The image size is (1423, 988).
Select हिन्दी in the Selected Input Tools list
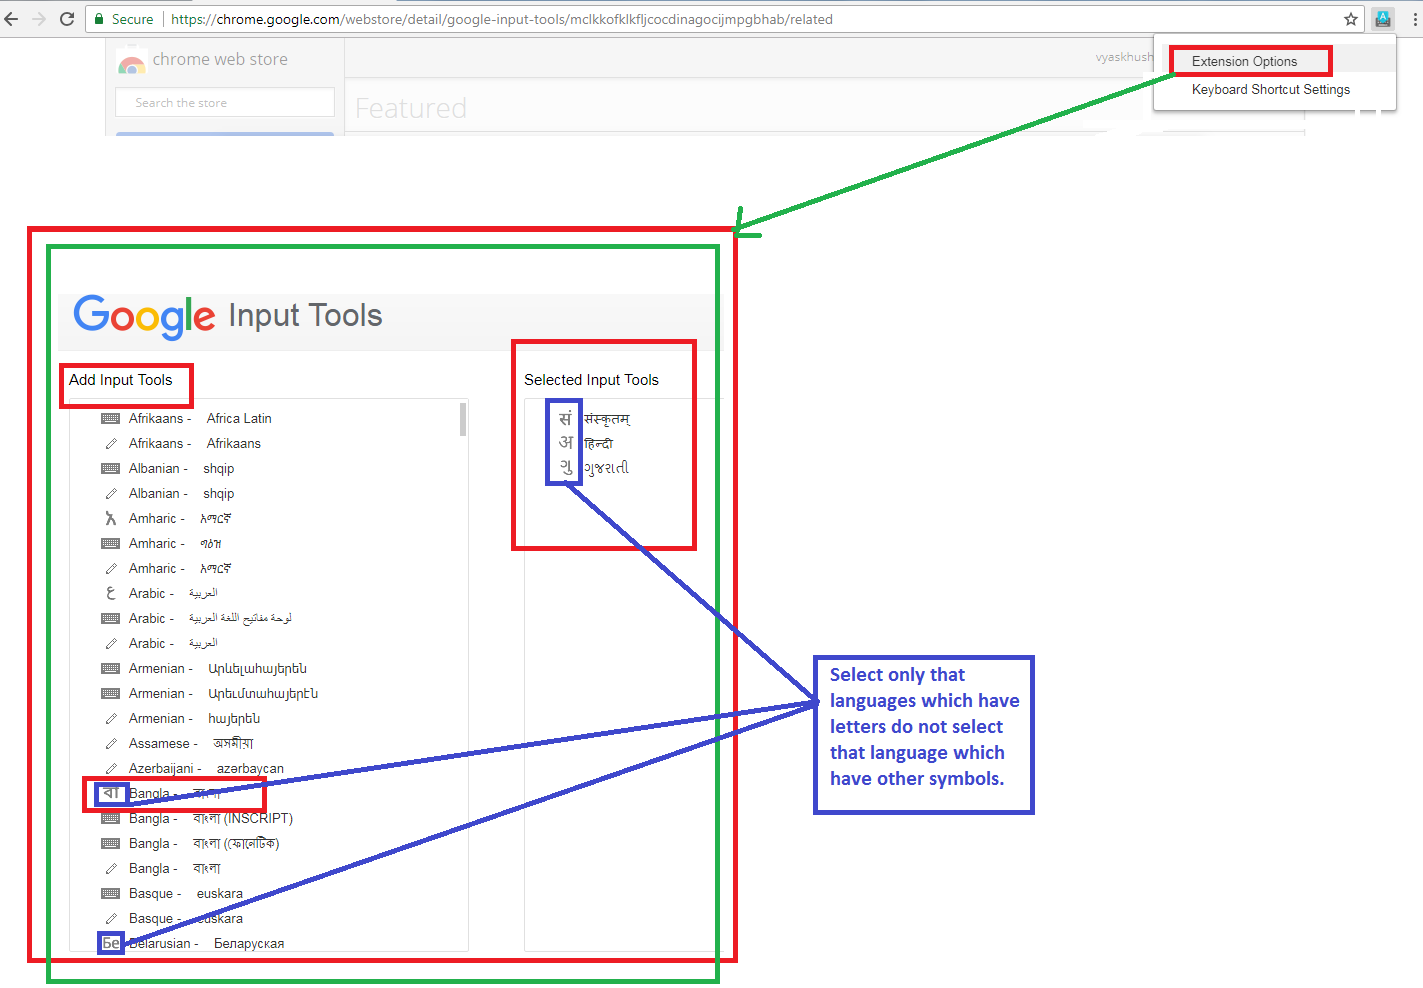[x=599, y=443]
